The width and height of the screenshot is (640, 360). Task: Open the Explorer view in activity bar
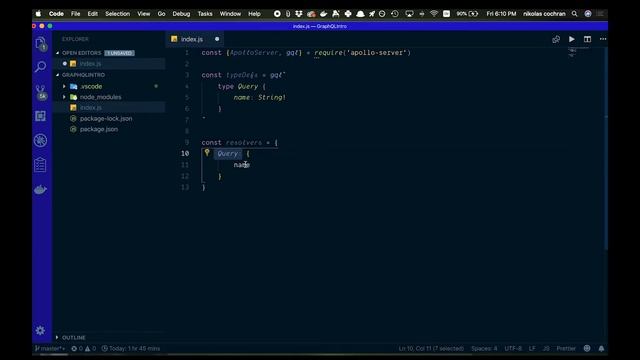coord(41,43)
